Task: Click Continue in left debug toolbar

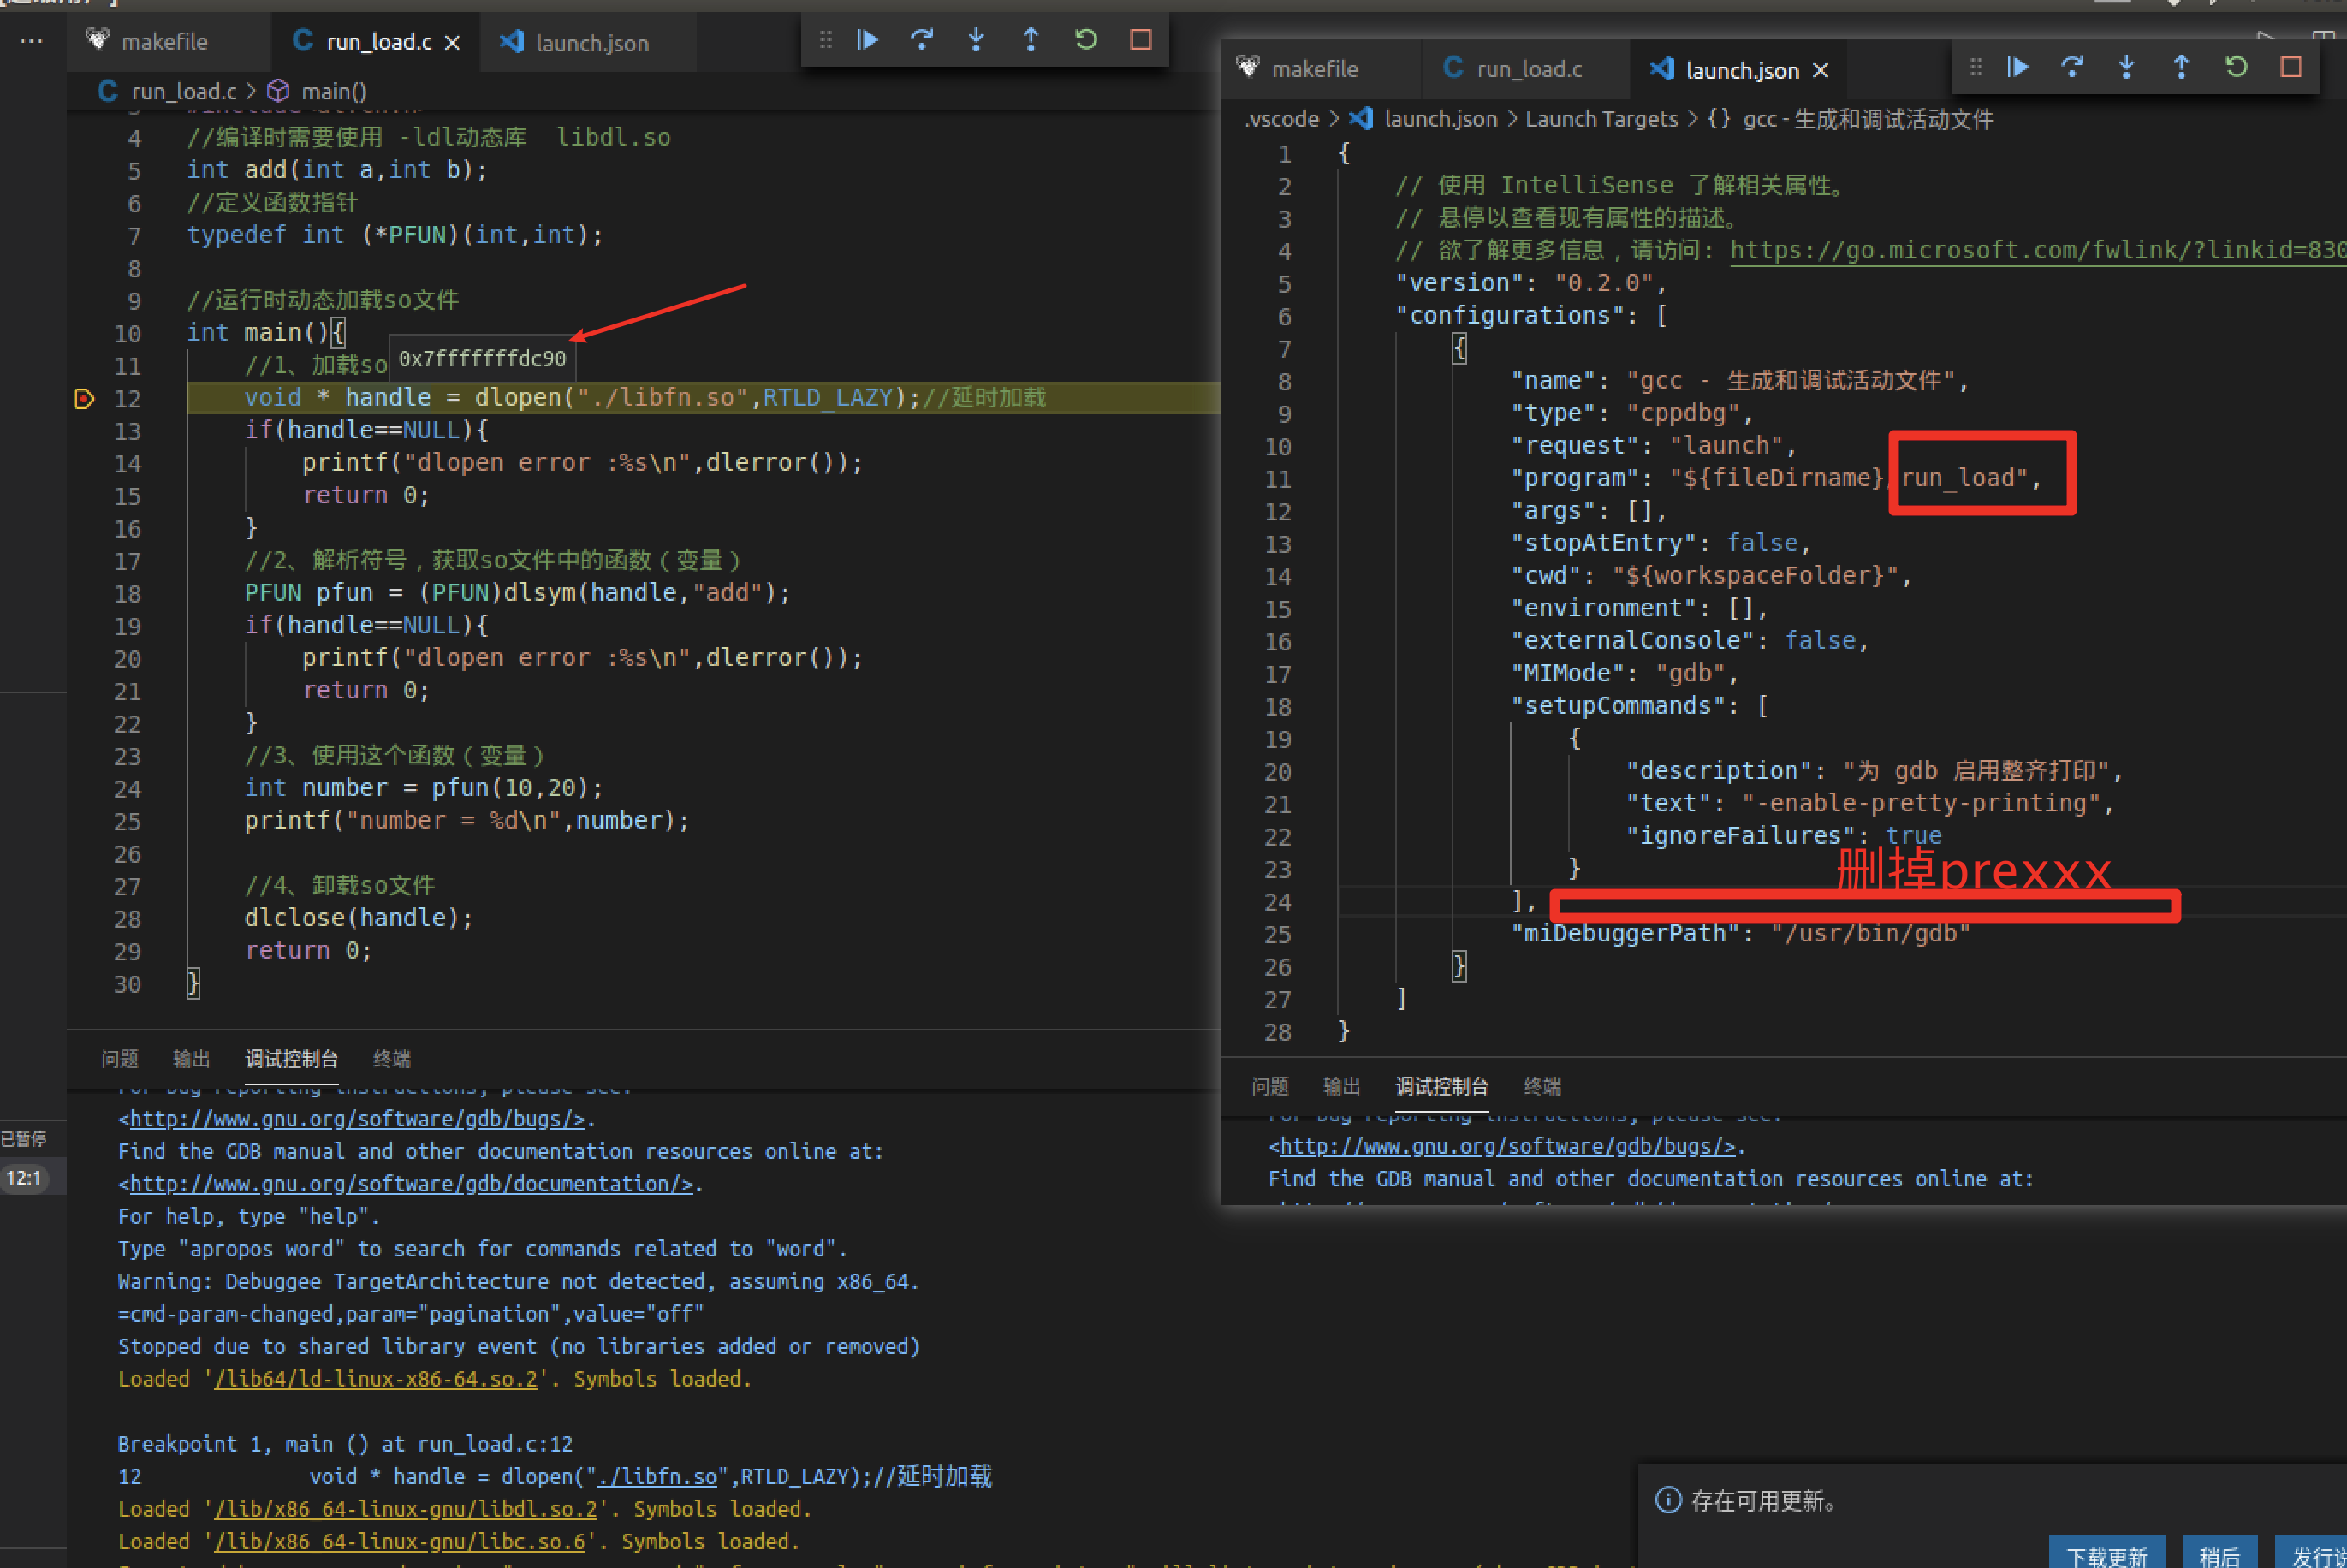Action: click(868, 40)
